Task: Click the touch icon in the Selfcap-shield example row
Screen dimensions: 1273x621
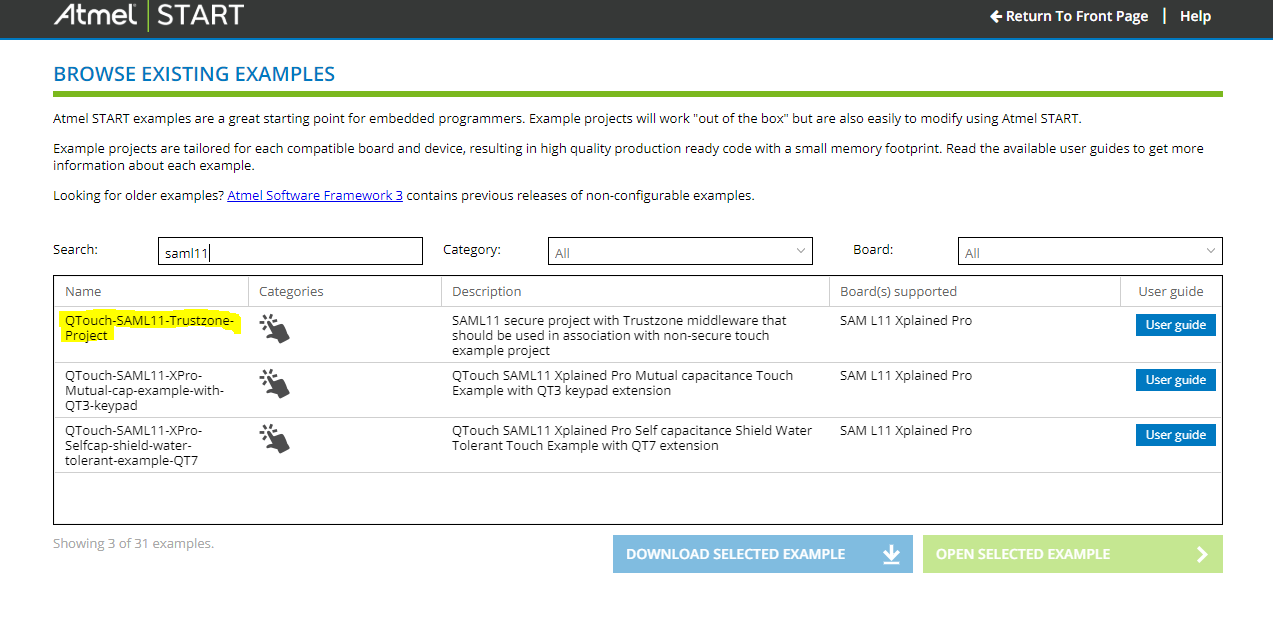Action: point(274,438)
